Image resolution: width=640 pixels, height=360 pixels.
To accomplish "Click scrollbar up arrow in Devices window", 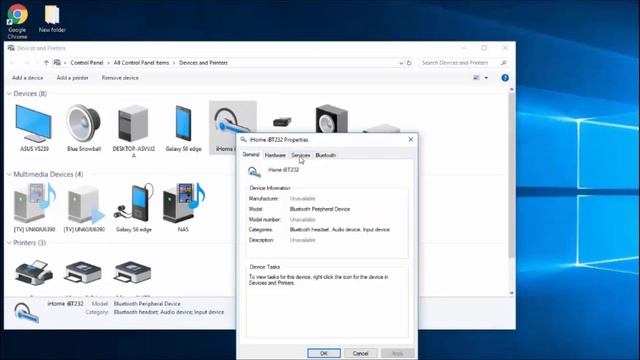I will [511, 89].
